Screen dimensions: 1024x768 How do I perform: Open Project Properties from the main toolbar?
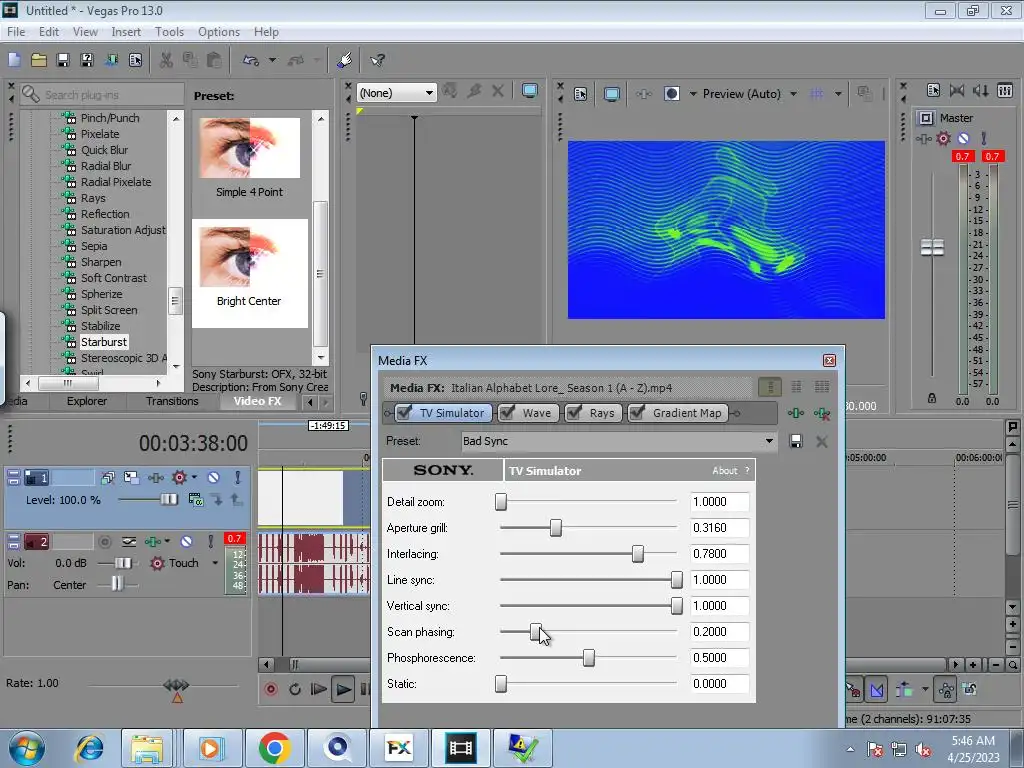point(135,60)
